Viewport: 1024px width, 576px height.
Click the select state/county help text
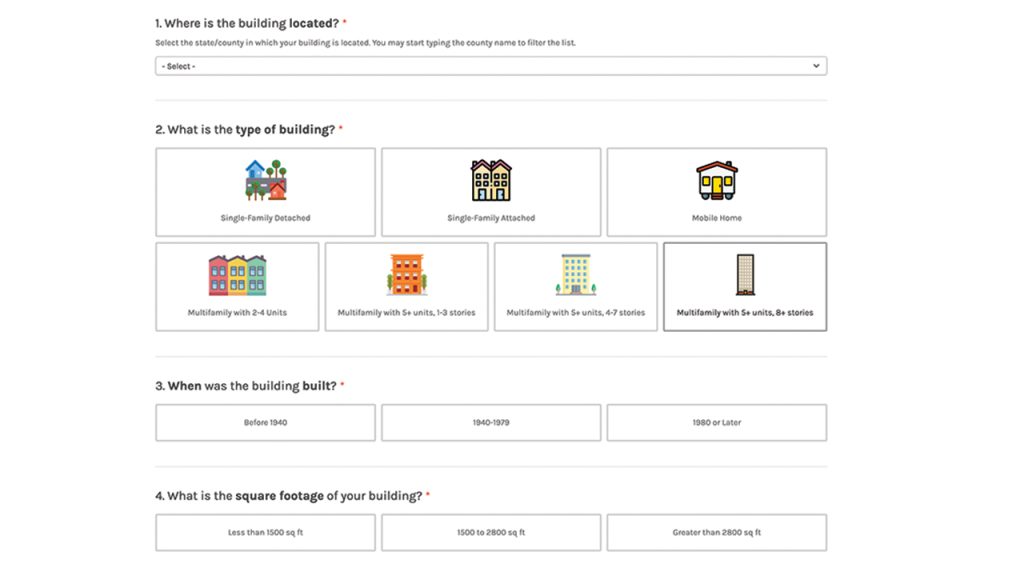(x=365, y=43)
